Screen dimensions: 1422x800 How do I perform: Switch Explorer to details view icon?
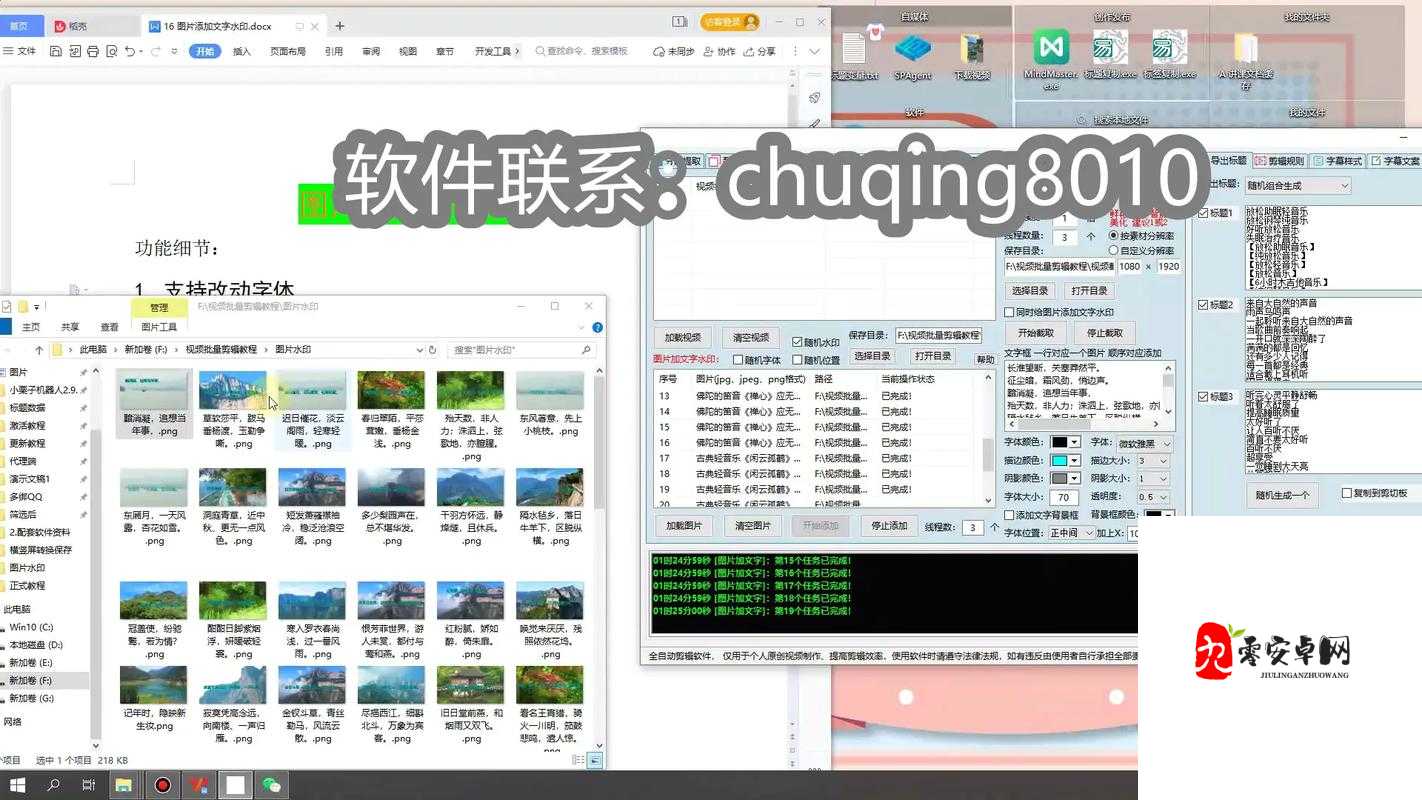click(579, 761)
